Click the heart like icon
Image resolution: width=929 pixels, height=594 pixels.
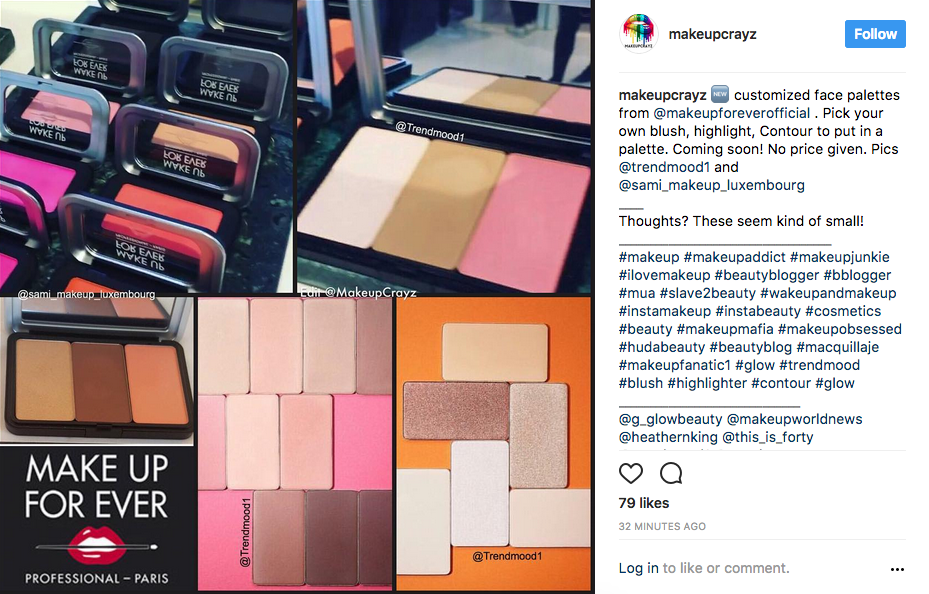[x=630, y=474]
